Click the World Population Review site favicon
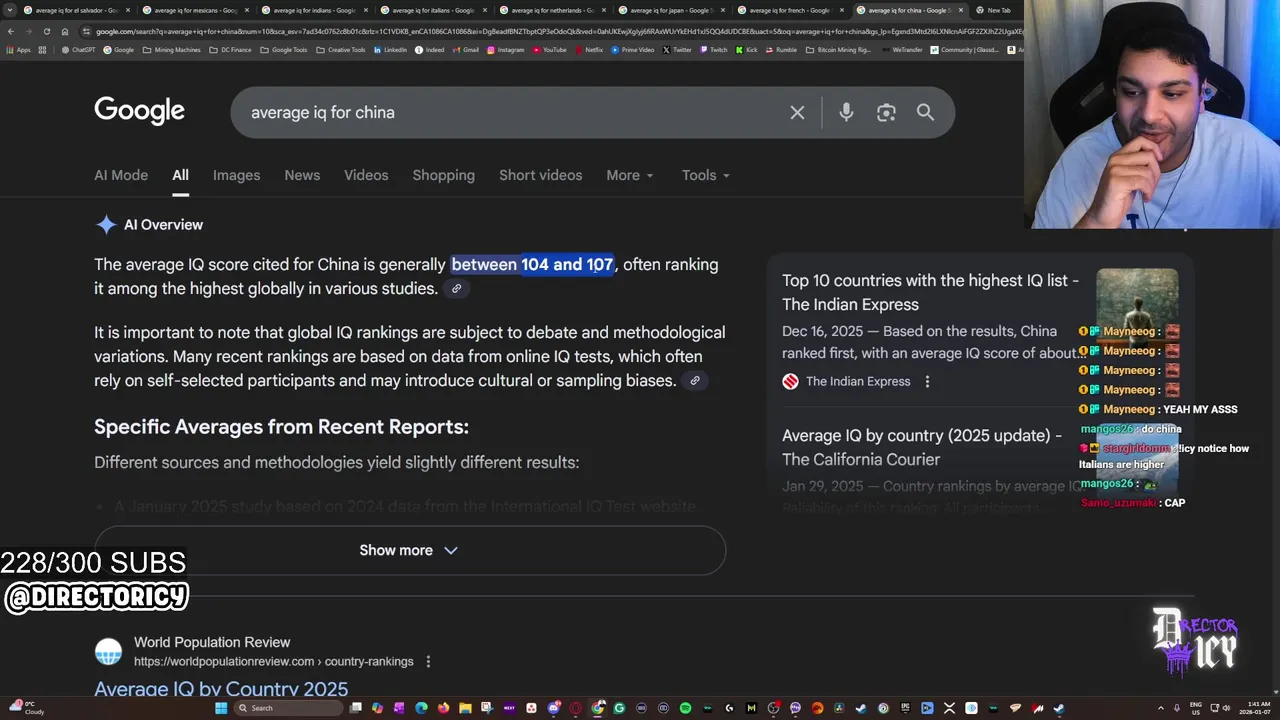The image size is (1280, 720). 108,651
